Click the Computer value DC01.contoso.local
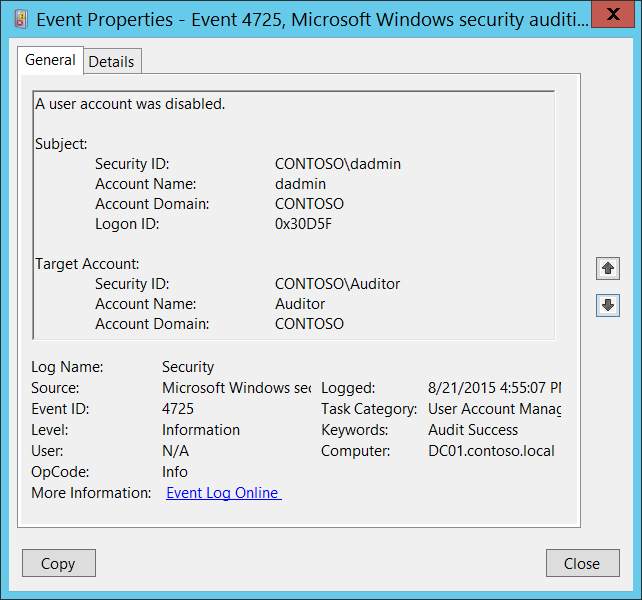The height and width of the screenshot is (600, 642). click(491, 451)
